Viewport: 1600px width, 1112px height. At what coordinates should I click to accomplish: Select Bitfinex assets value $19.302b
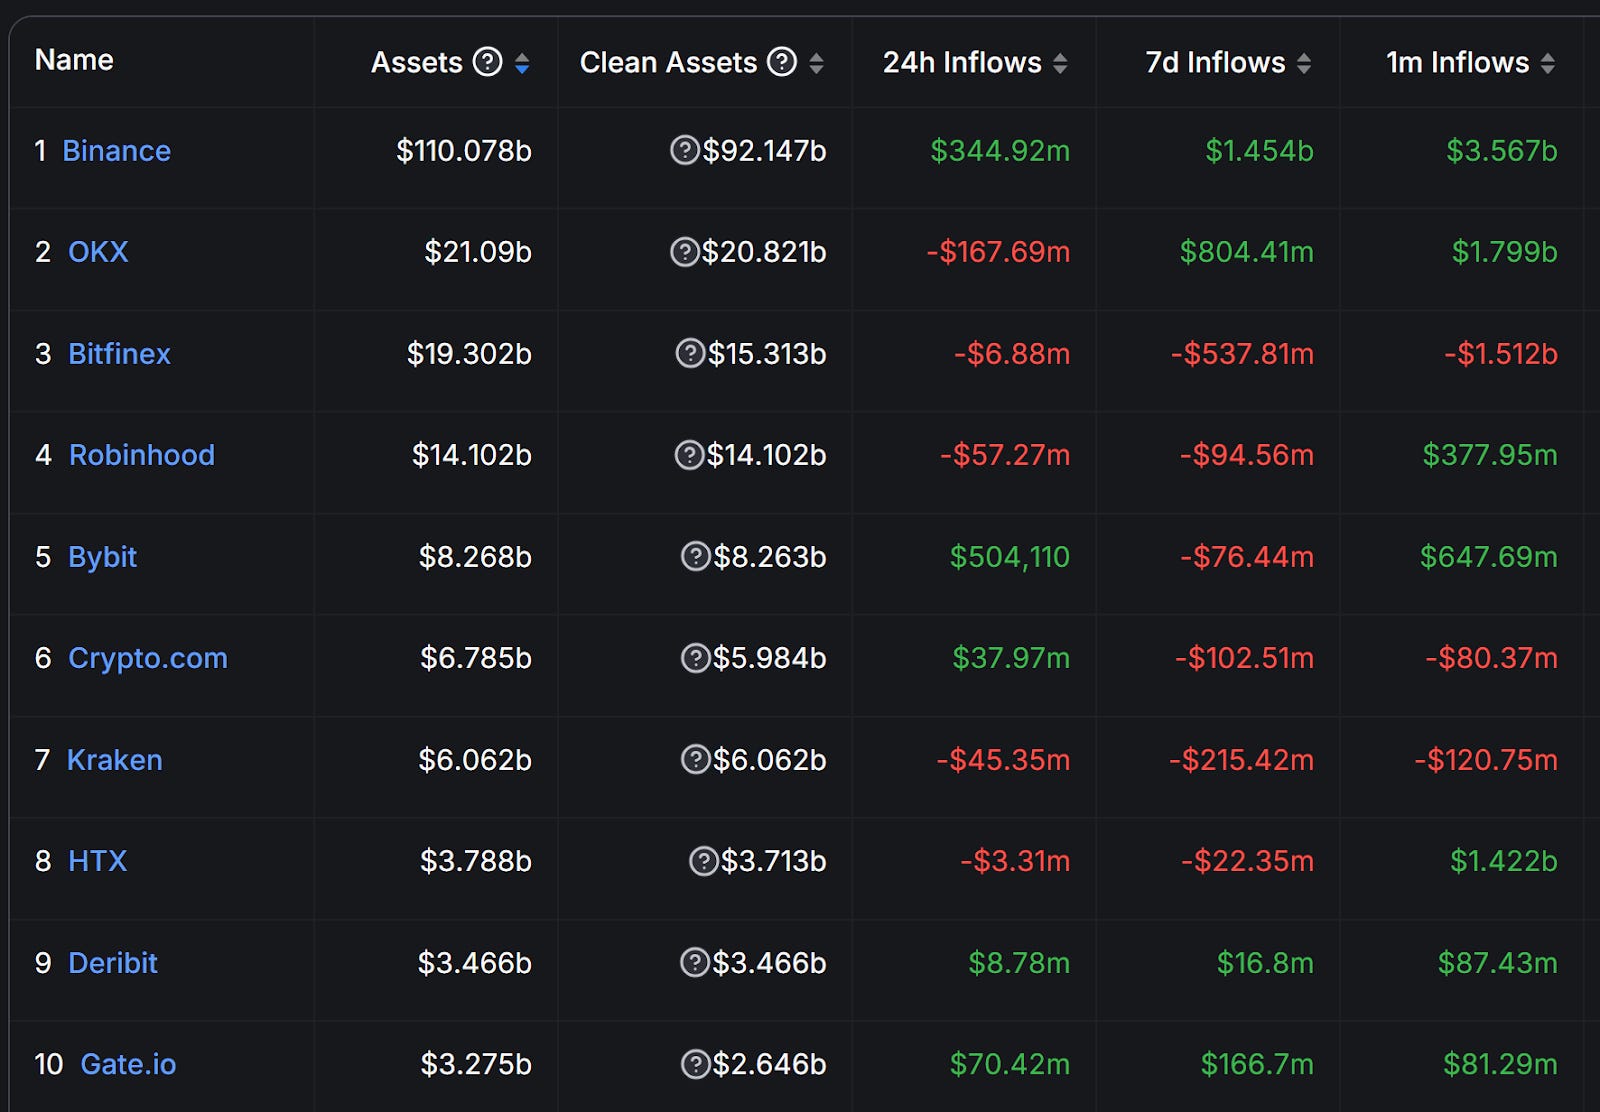pyautogui.click(x=469, y=354)
